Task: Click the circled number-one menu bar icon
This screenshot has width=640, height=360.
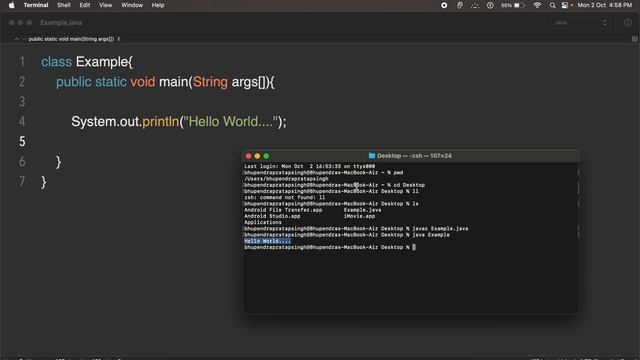Action: point(490,5)
